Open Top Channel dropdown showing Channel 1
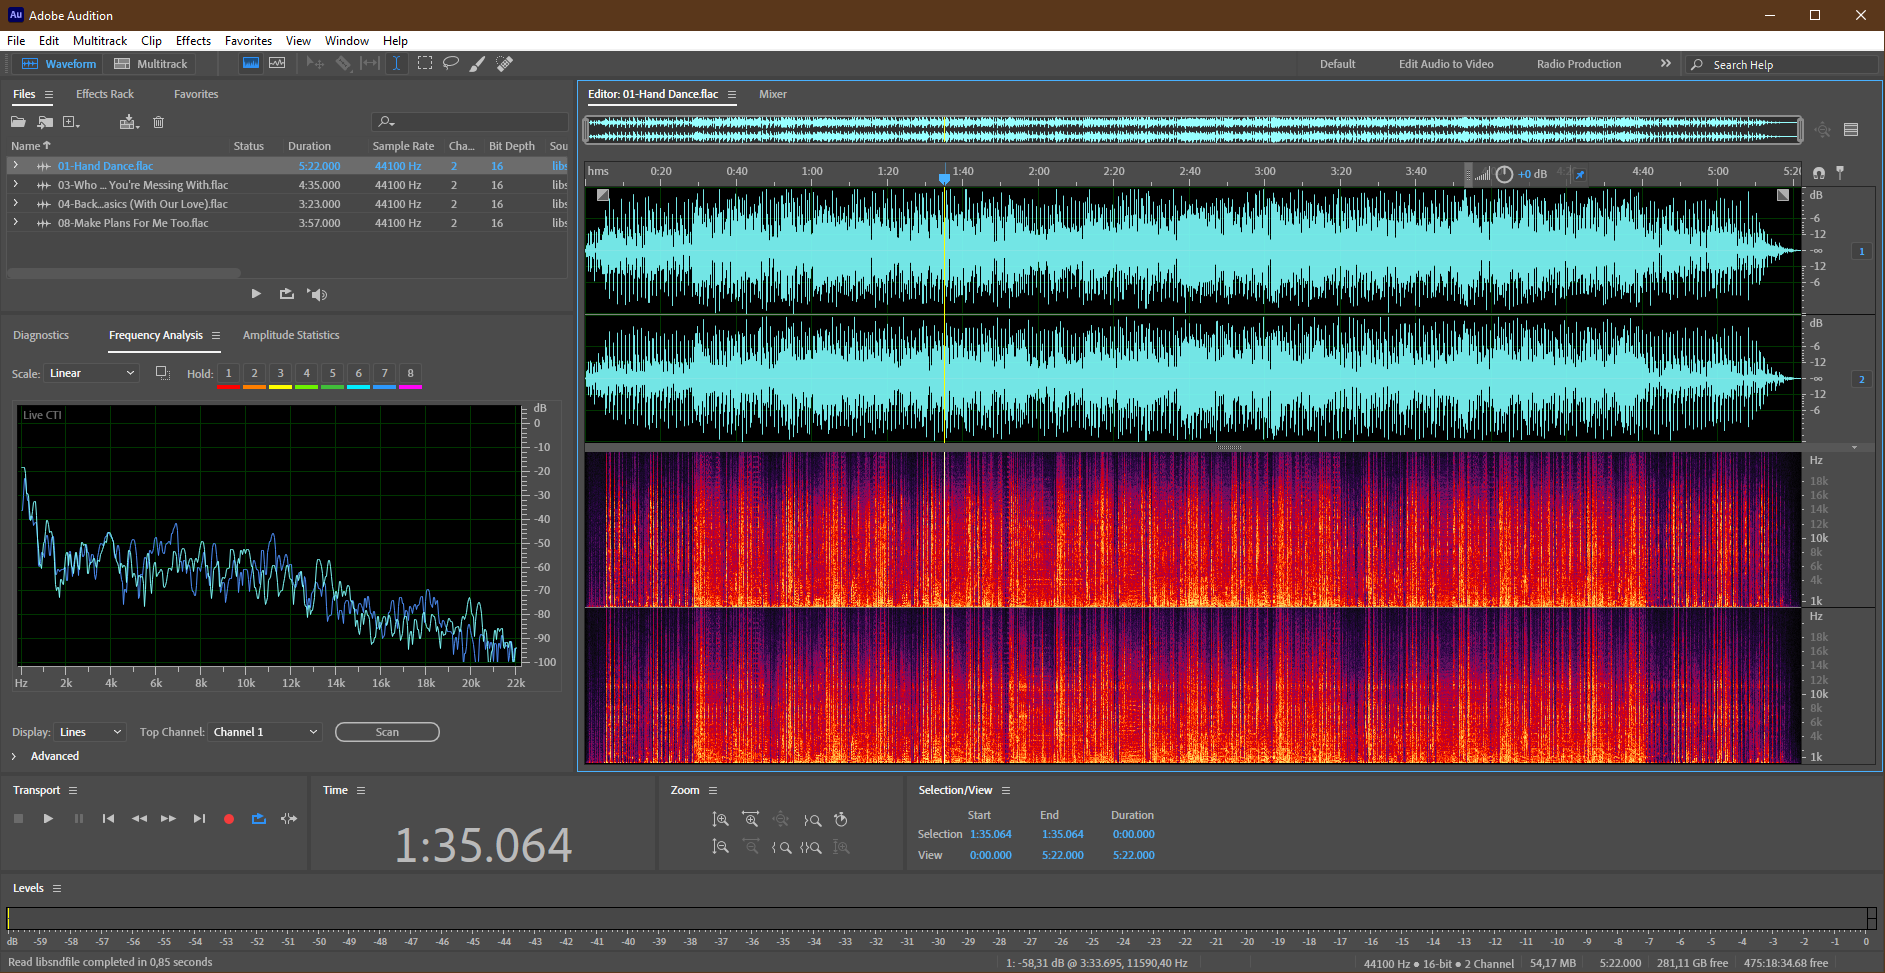The image size is (1885, 973). pyautogui.click(x=265, y=732)
